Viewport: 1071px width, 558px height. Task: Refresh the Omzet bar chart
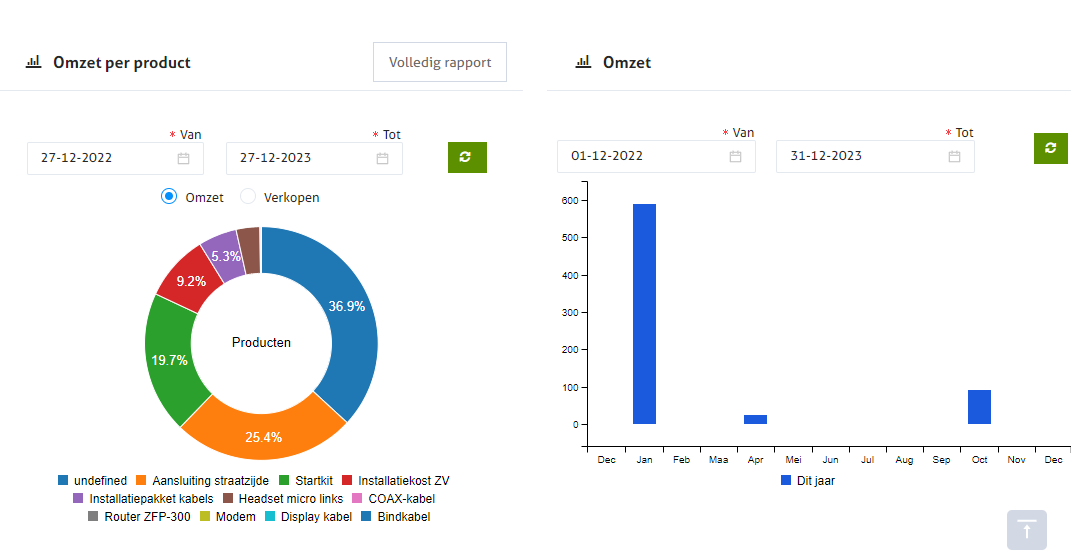[1050, 148]
